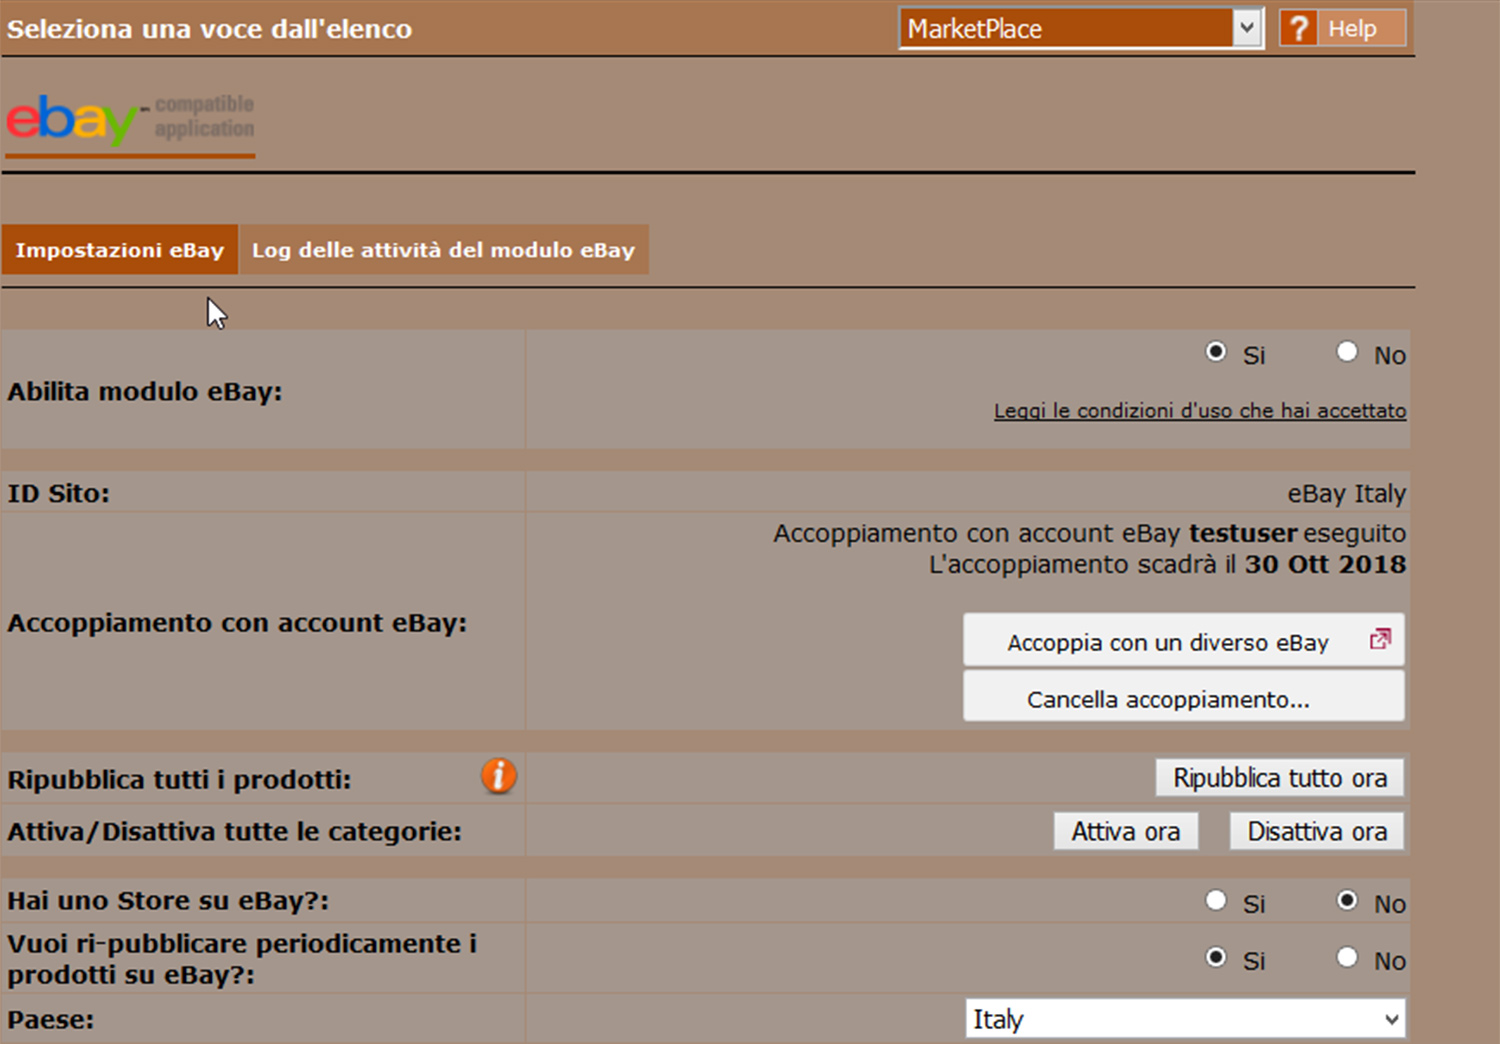This screenshot has height=1044, width=1500.
Task: Click the Accoppiamento con account eBay label
Action: tap(237, 623)
